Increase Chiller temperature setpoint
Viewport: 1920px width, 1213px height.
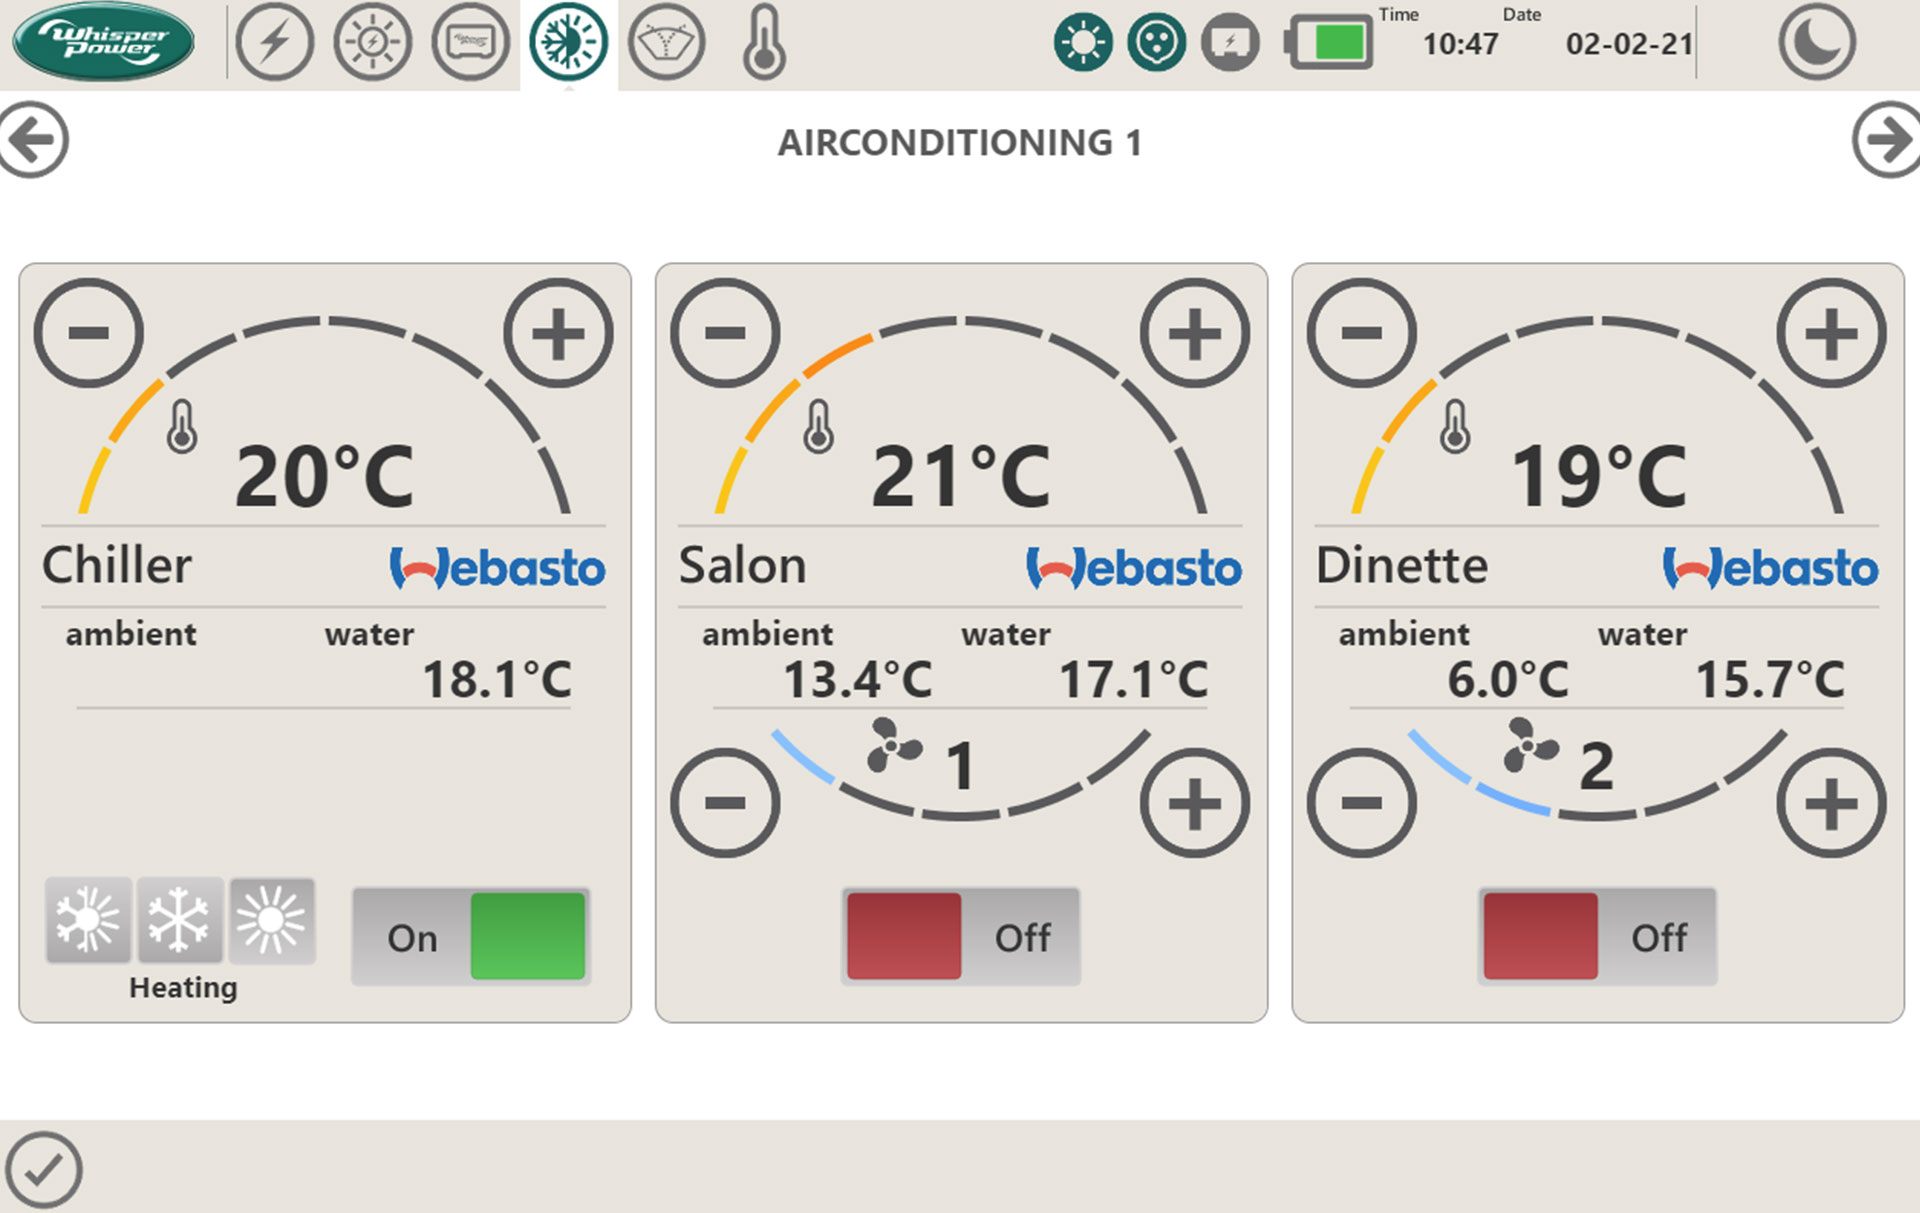[x=557, y=333]
